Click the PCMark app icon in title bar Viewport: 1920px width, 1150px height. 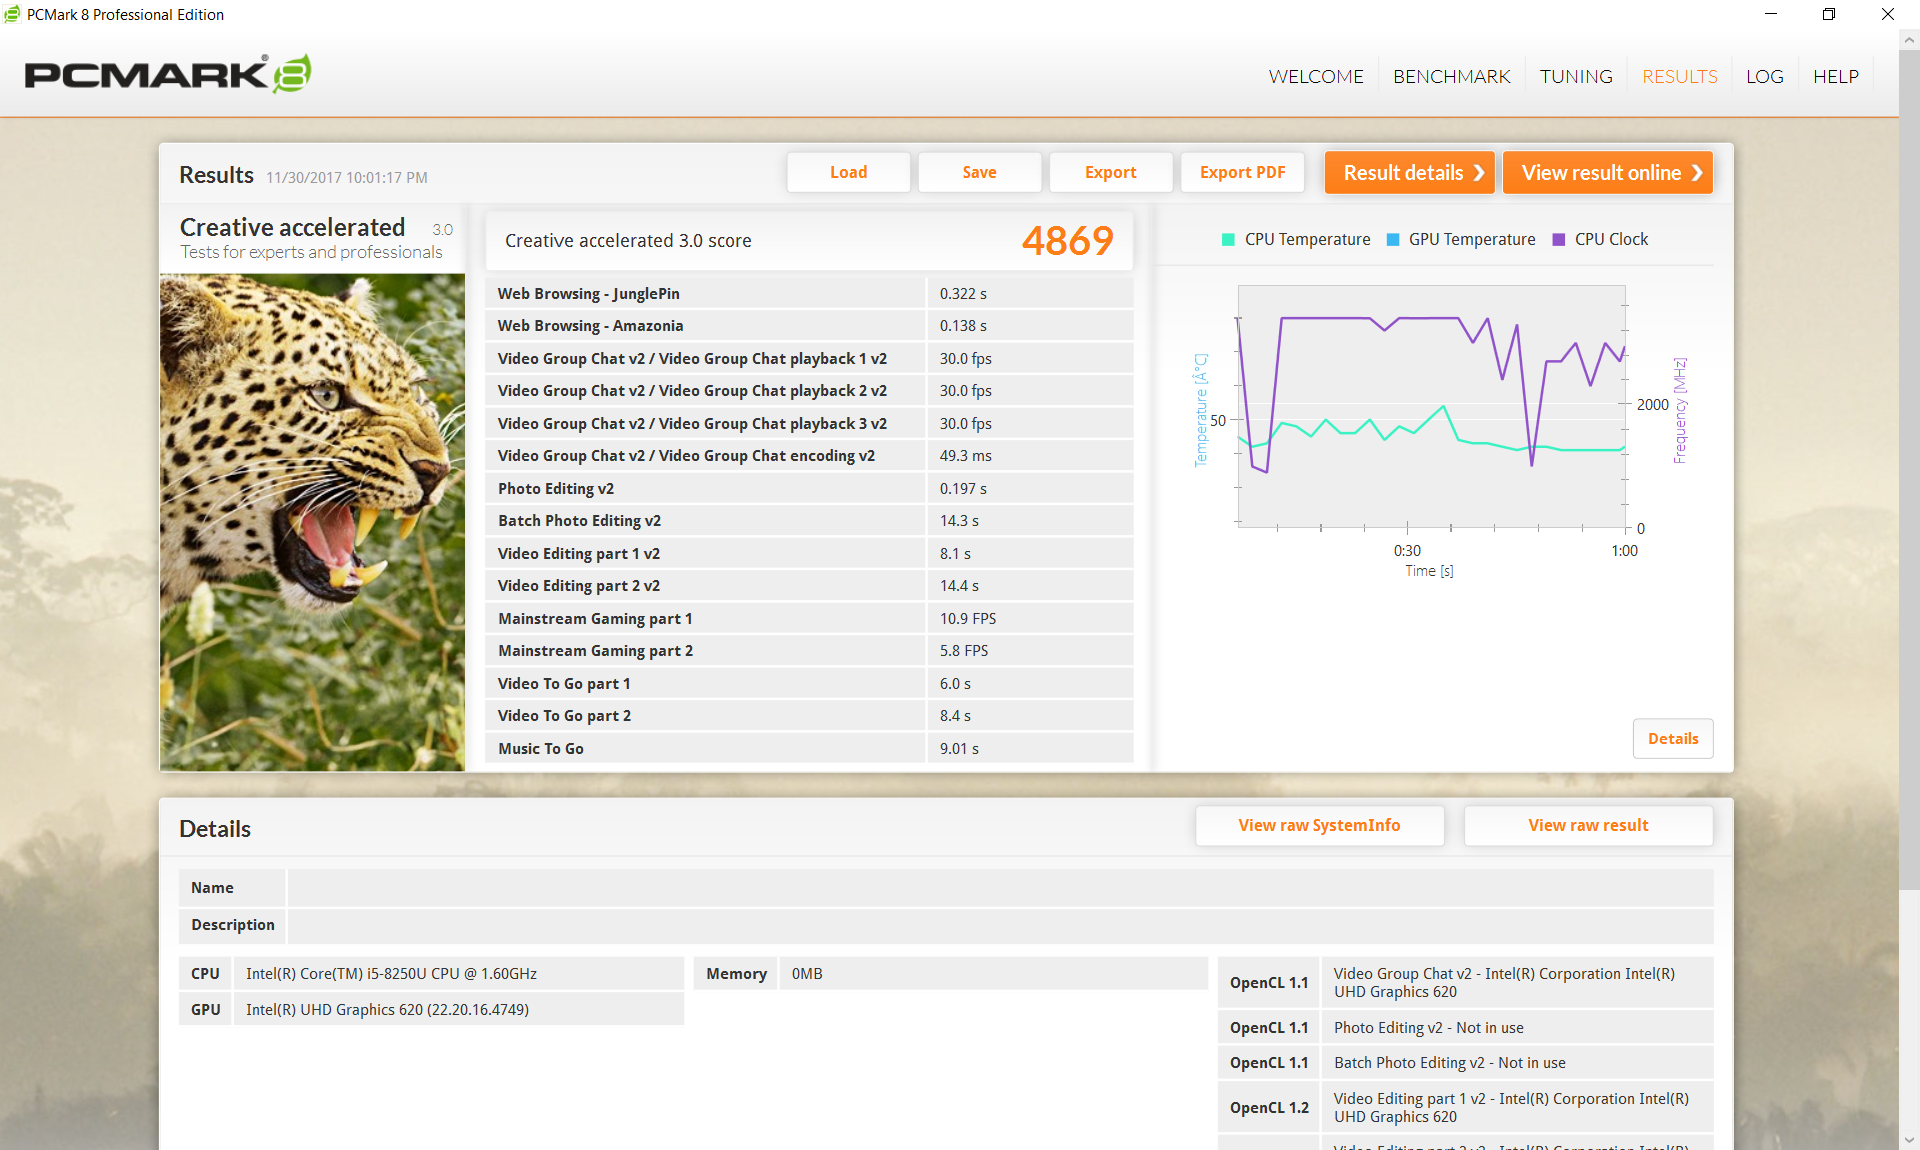coord(12,14)
